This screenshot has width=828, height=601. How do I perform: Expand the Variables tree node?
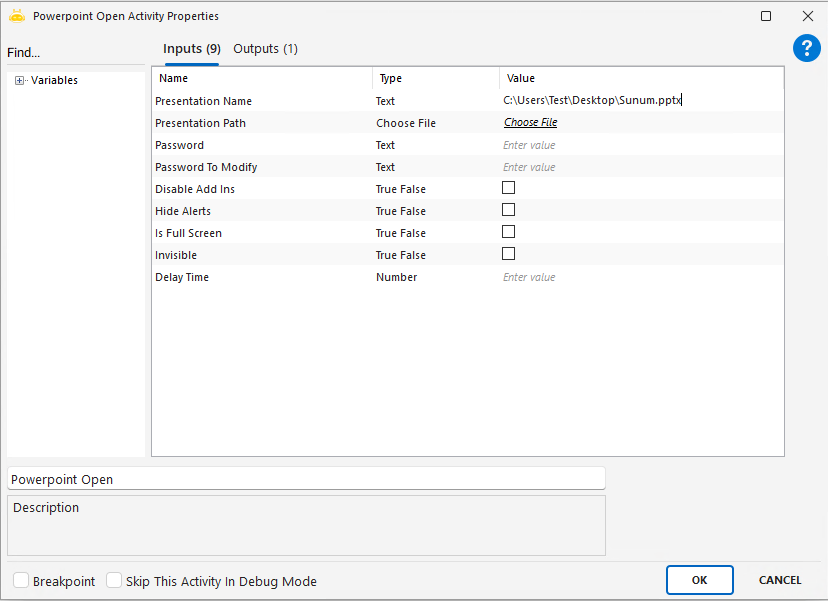(19, 81)
